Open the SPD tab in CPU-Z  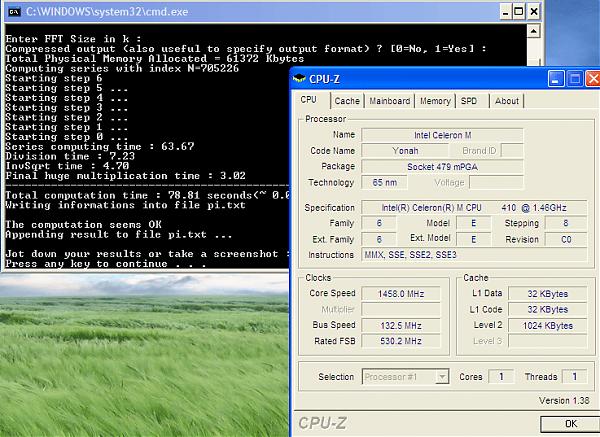469,101
